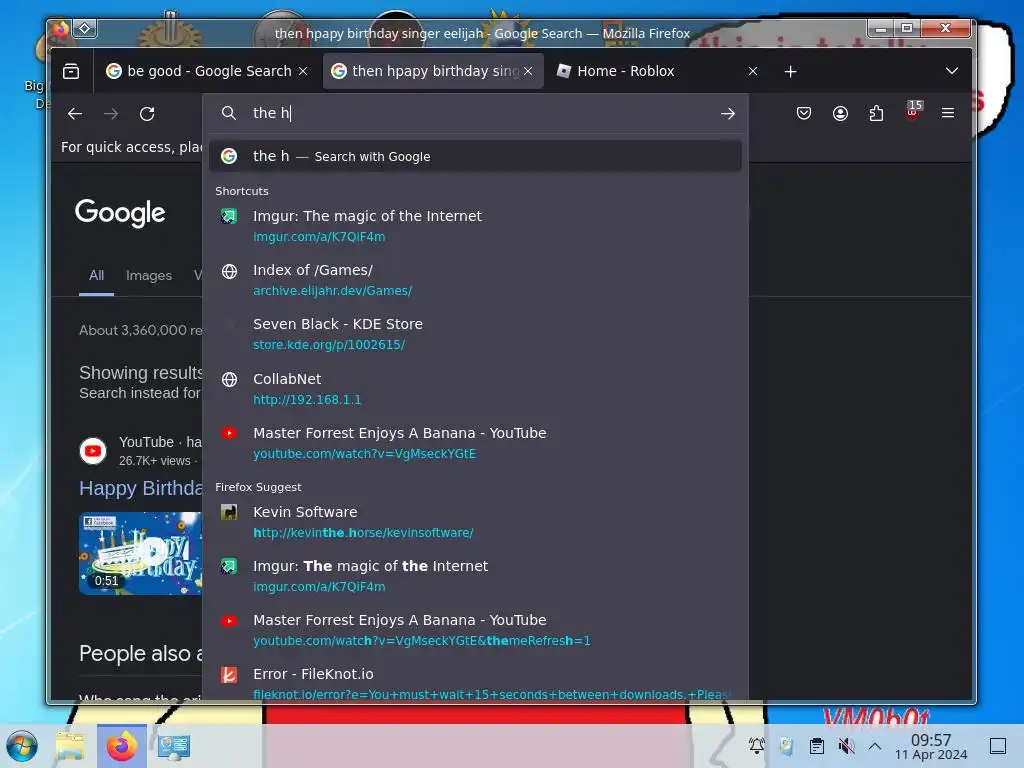Open Master Forrest shortcut under Shortcuts

pyautogui.click(x=475, y=443)
